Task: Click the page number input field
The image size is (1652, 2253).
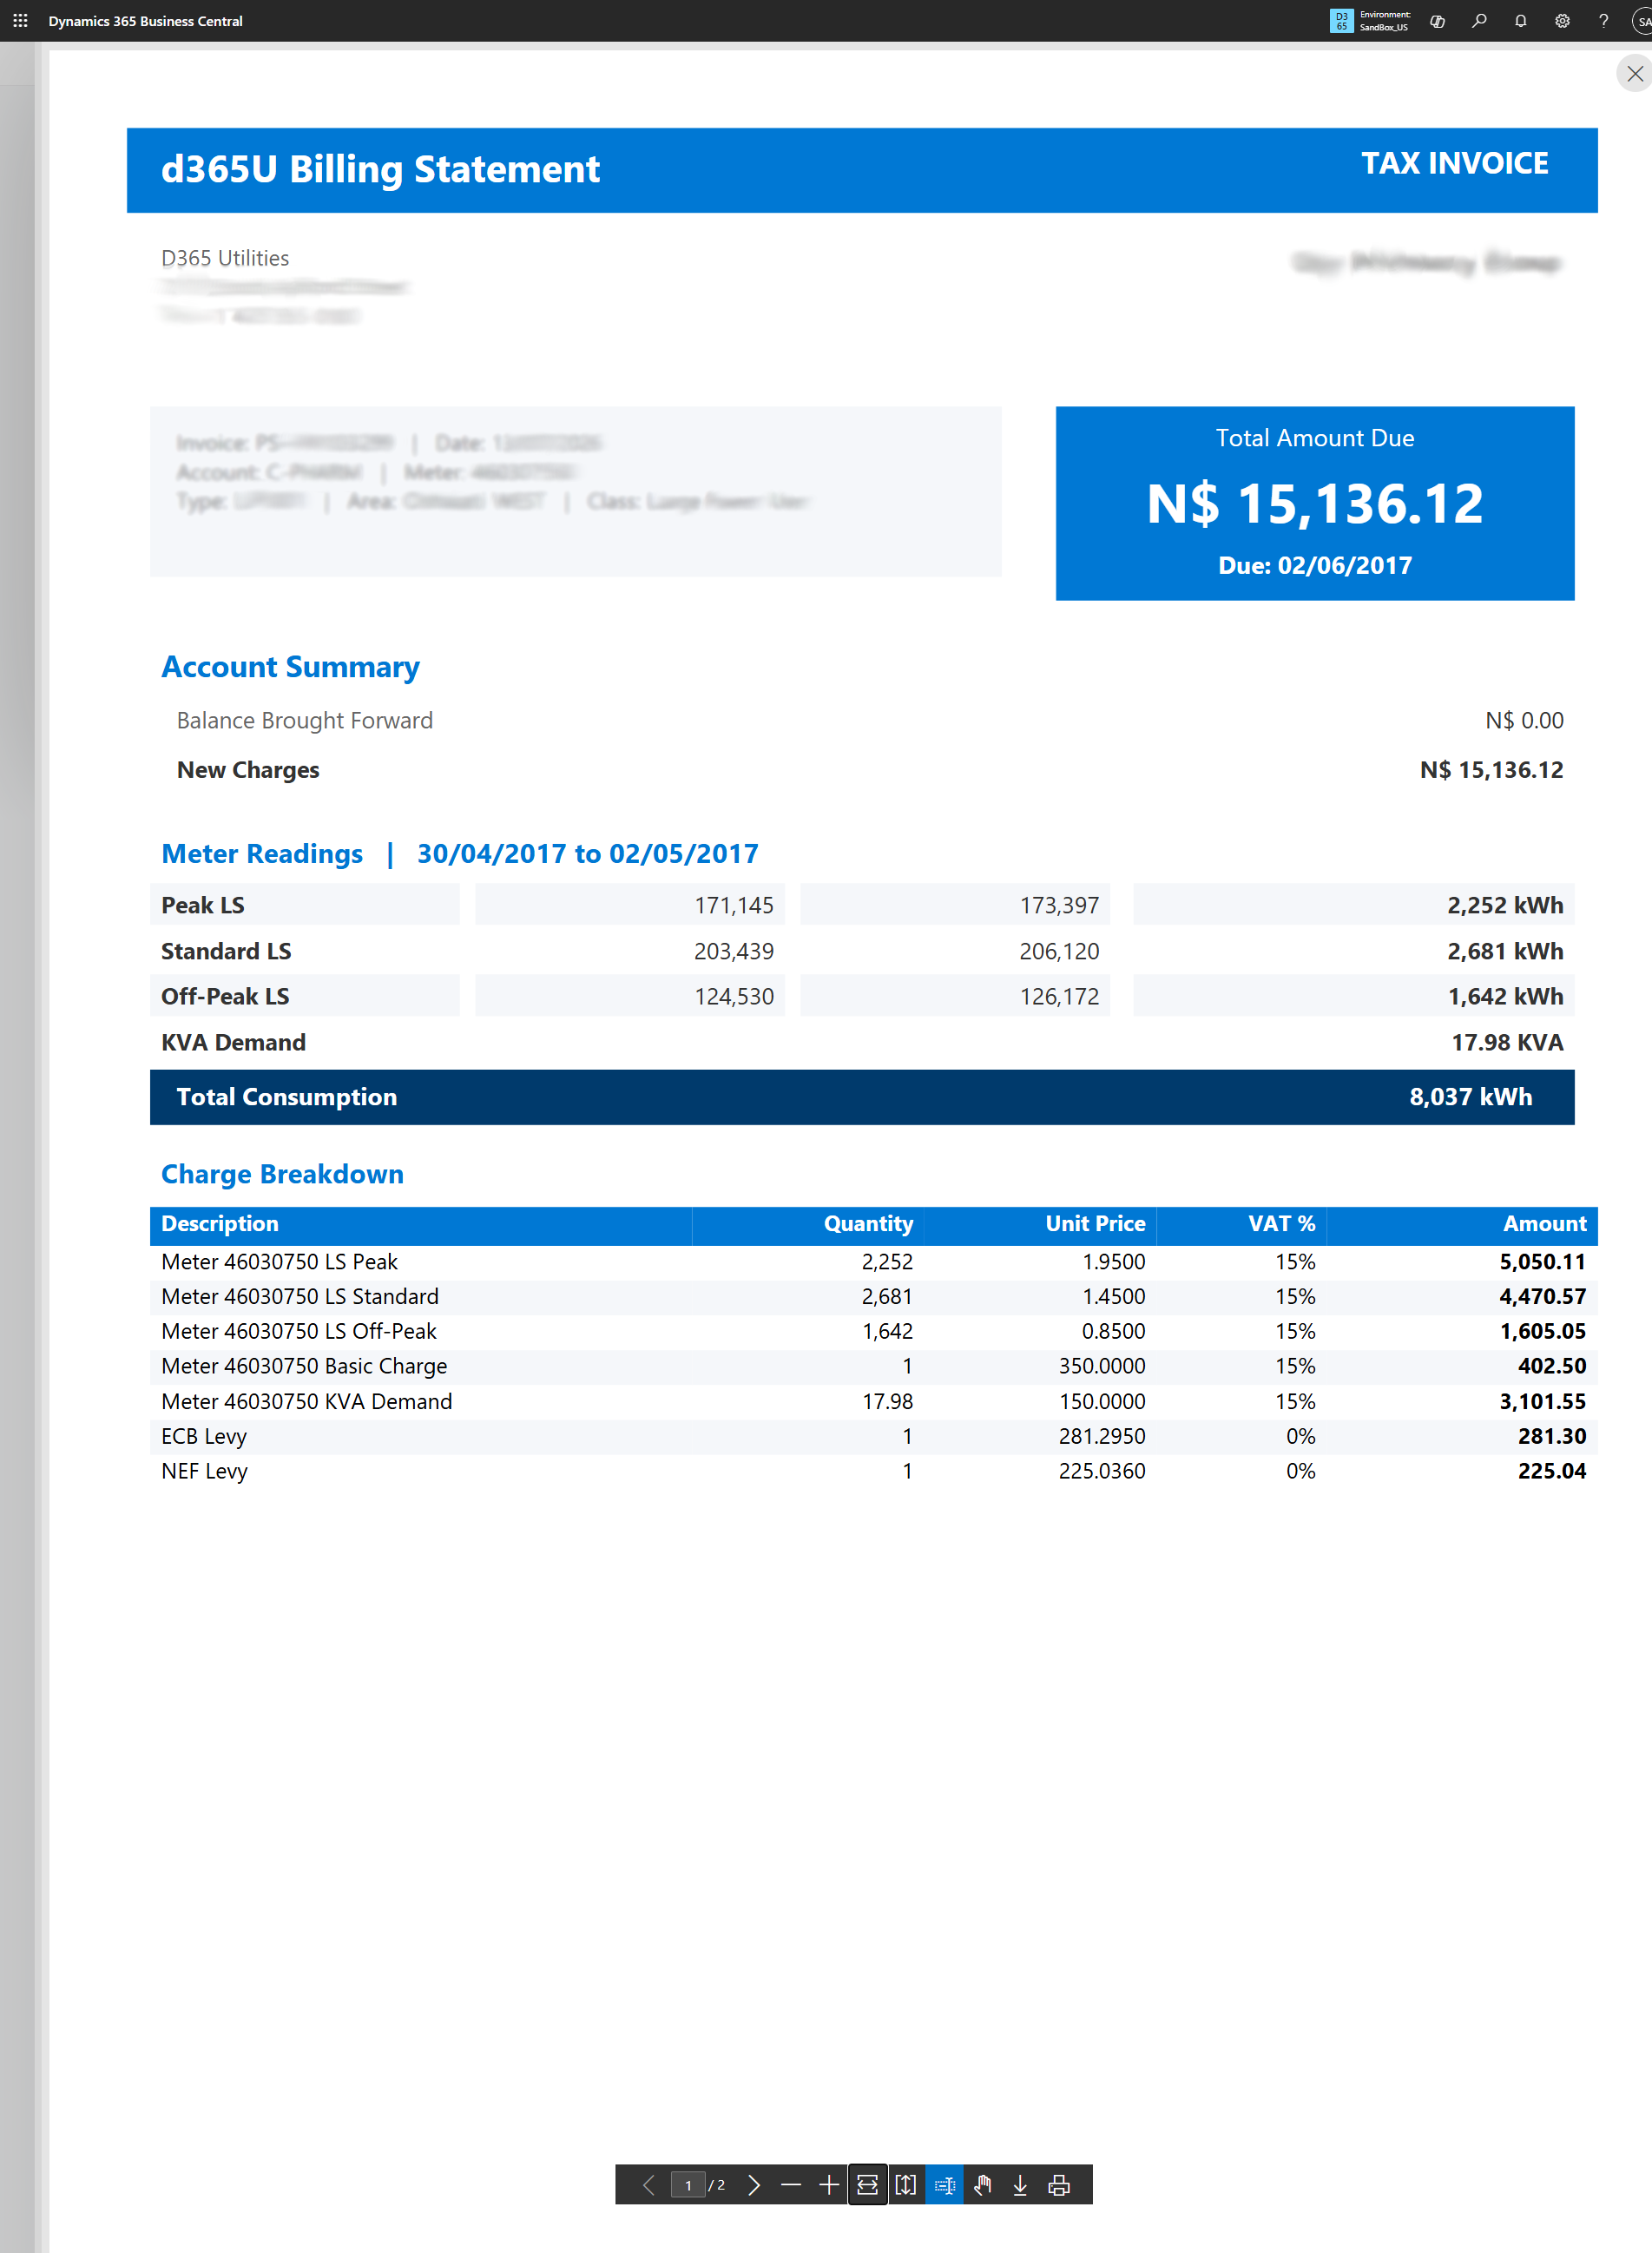Action: [688, 2185]
